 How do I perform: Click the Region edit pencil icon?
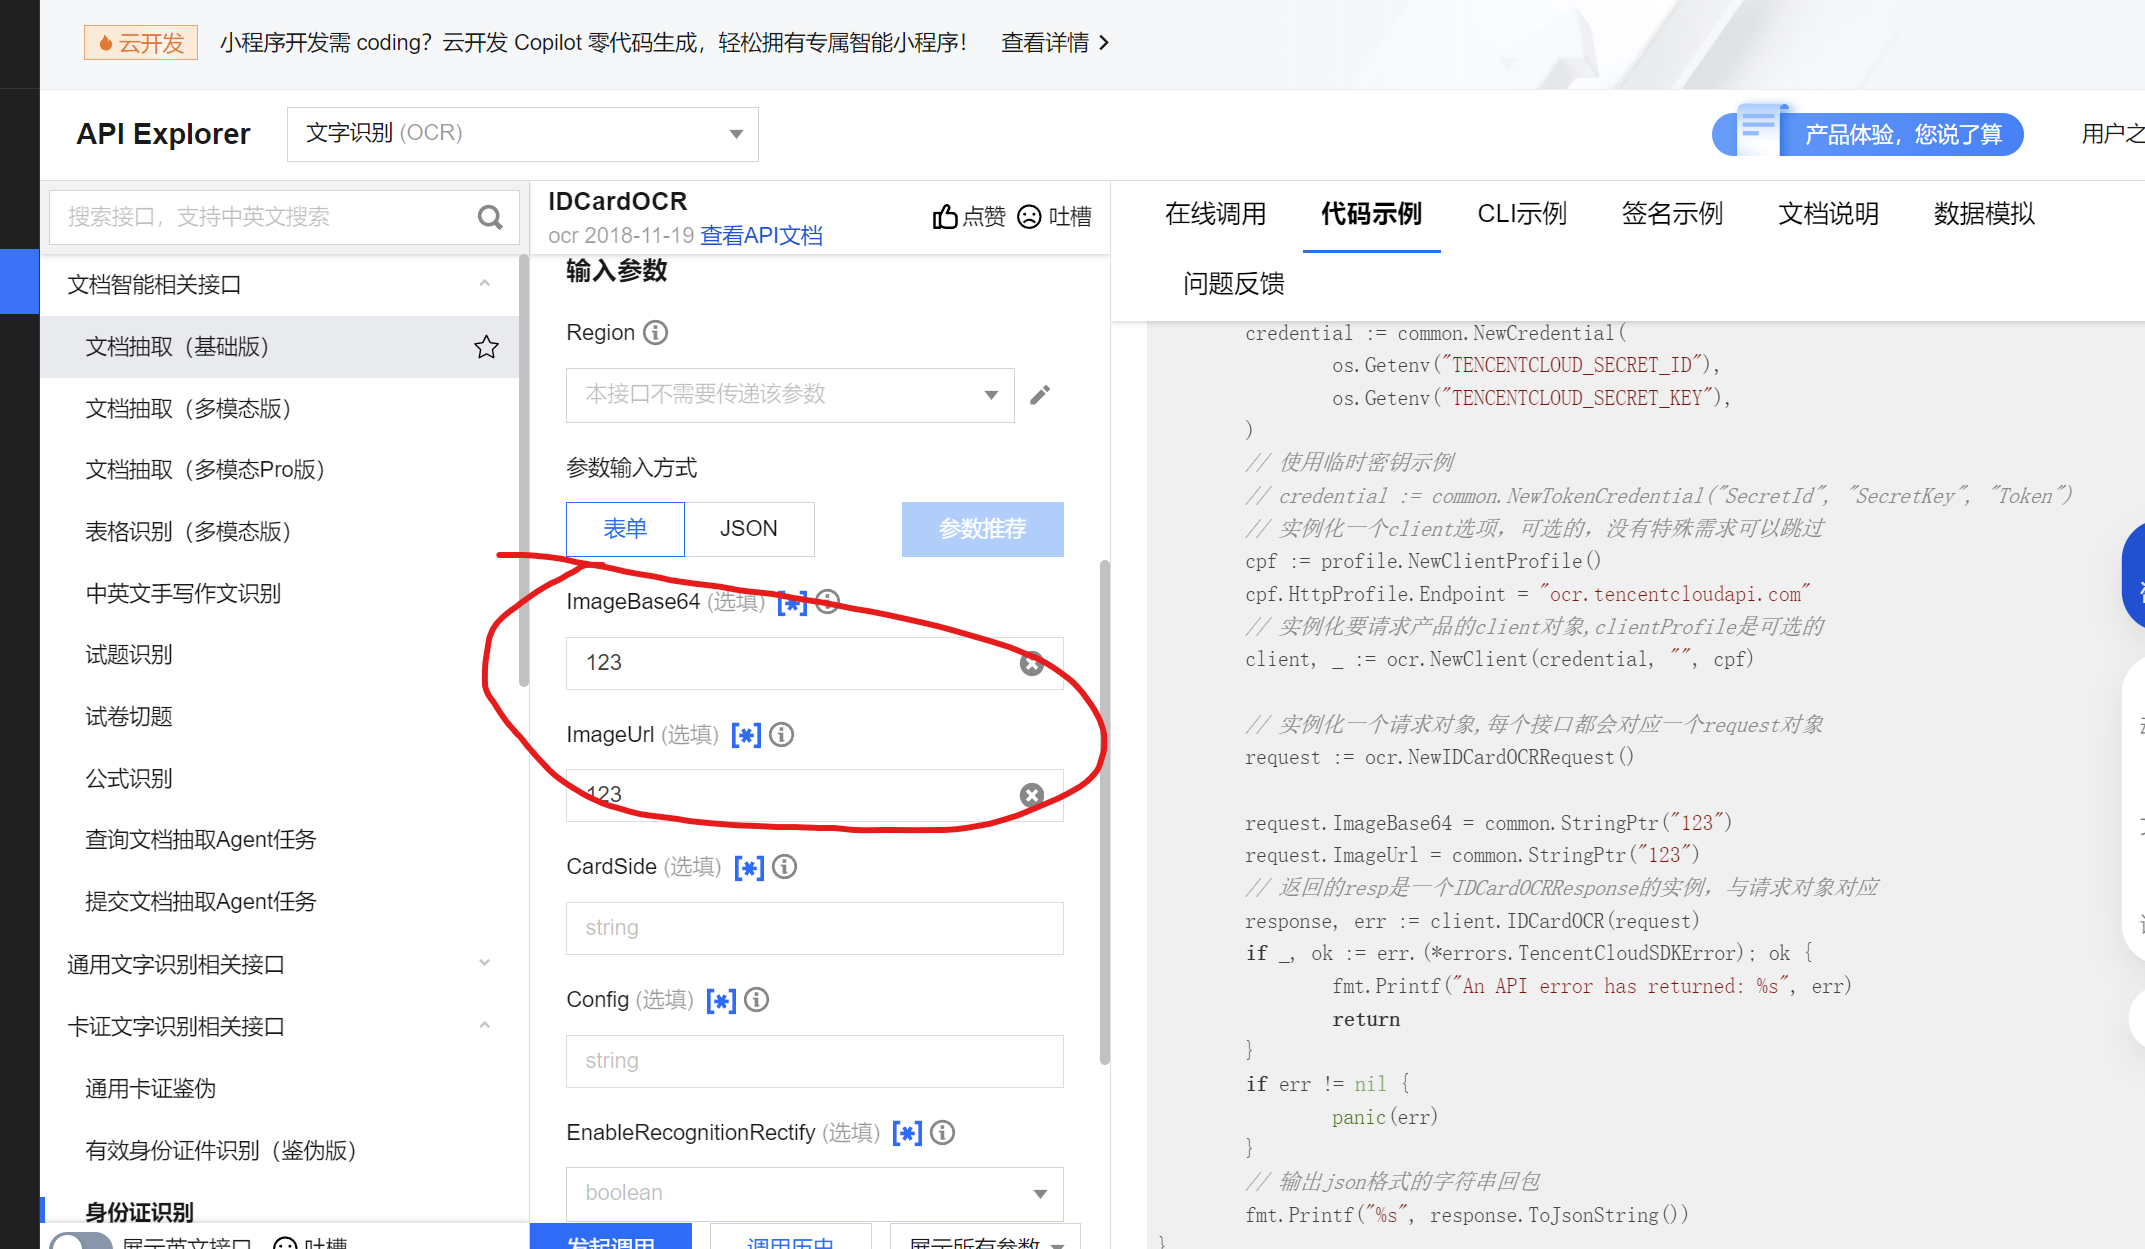[x=1040, y=395]
